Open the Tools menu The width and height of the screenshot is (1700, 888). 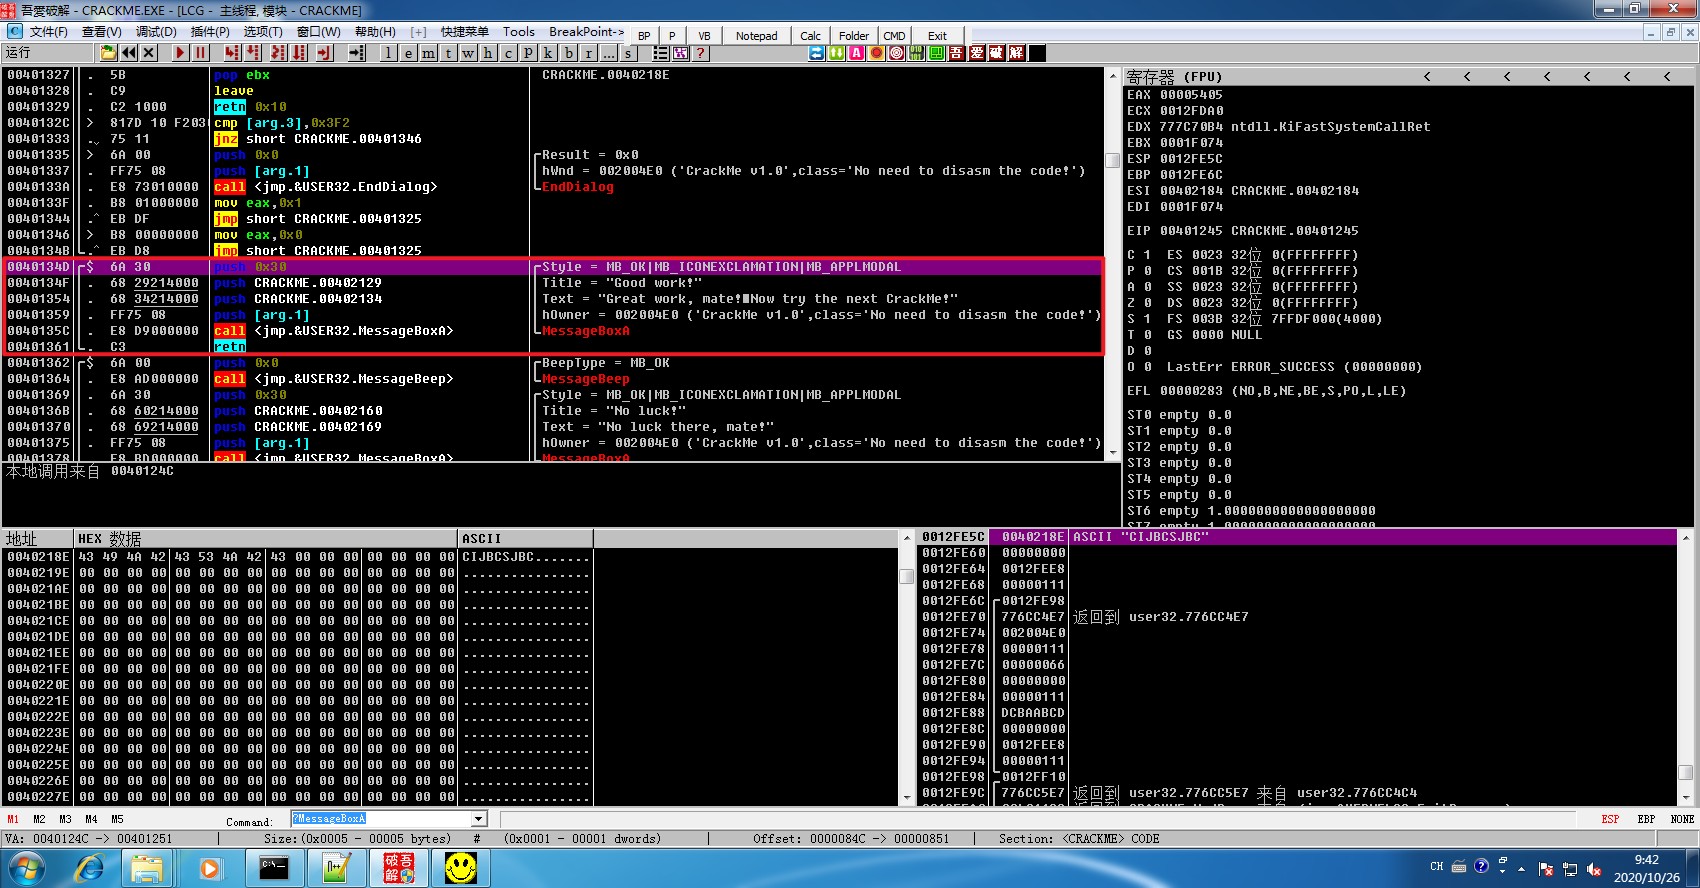click(x=519, y=32)
